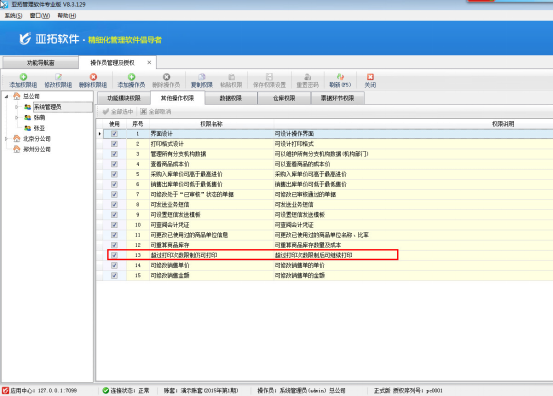The height and width of the screenshot is (396, 553).
Task: Click the 复制权限 copy icon
Action: click(202, 77)
